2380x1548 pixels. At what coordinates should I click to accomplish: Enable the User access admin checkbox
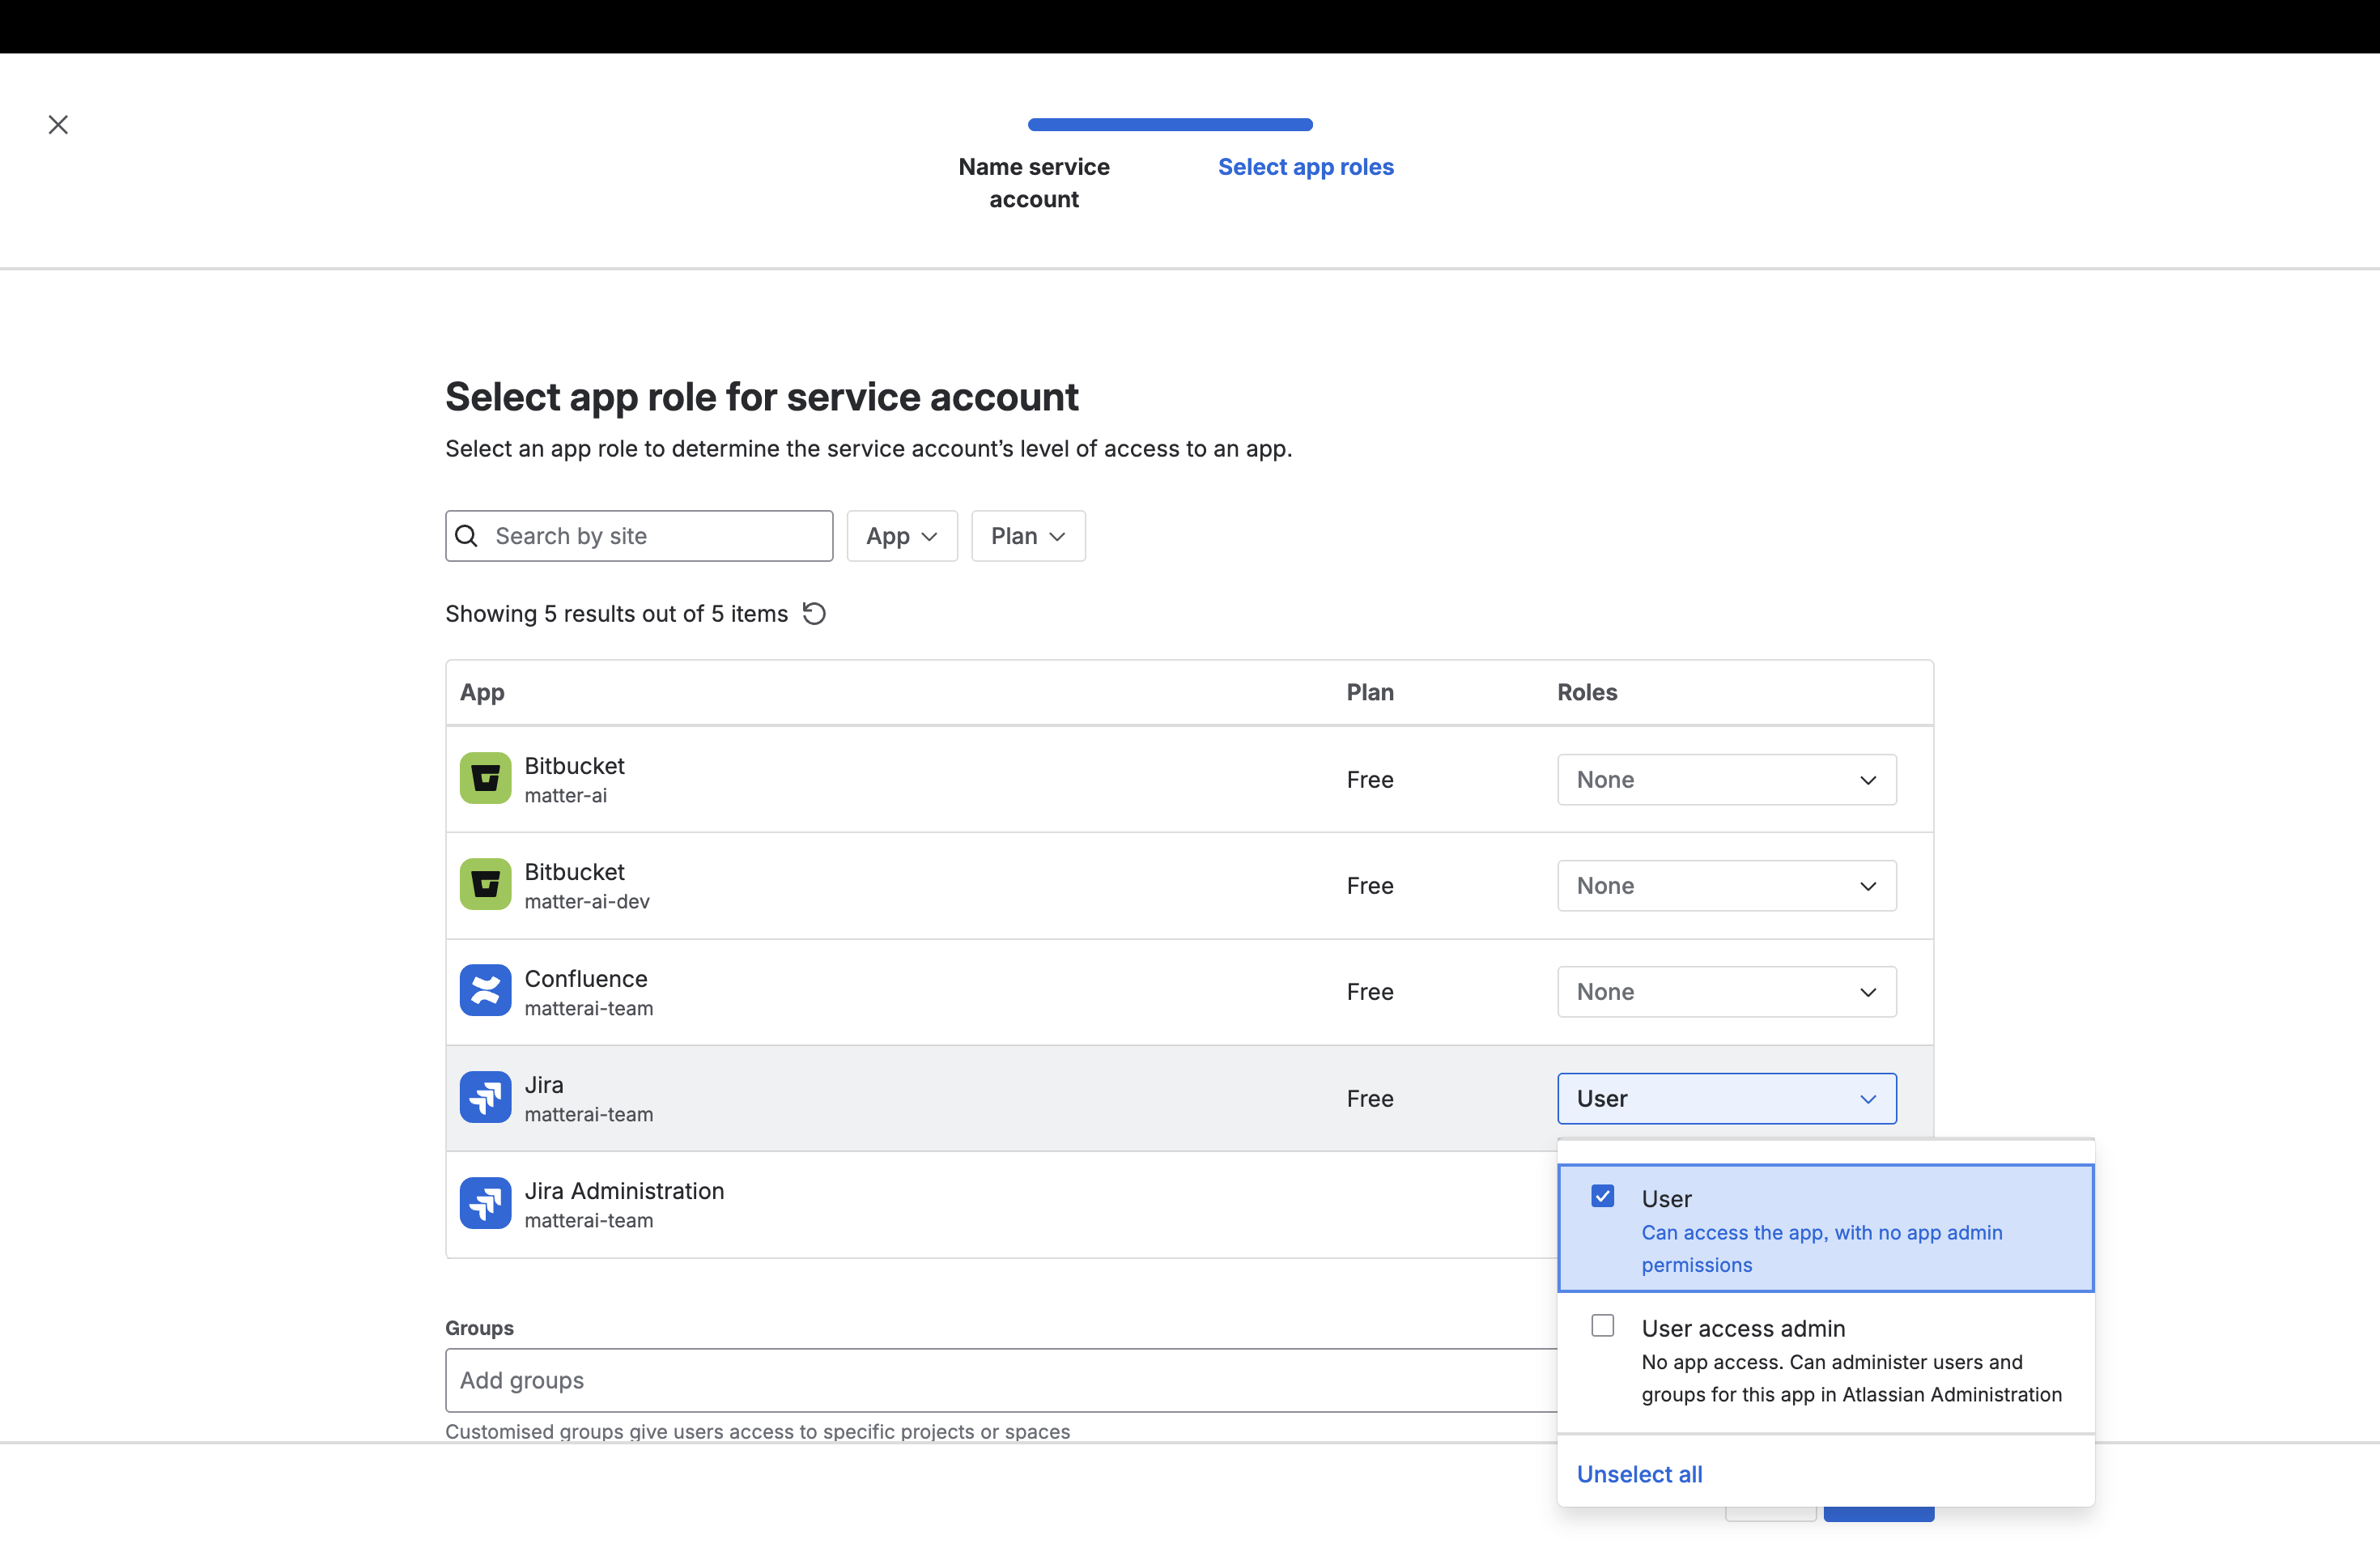click(x=1604, y=1324)
